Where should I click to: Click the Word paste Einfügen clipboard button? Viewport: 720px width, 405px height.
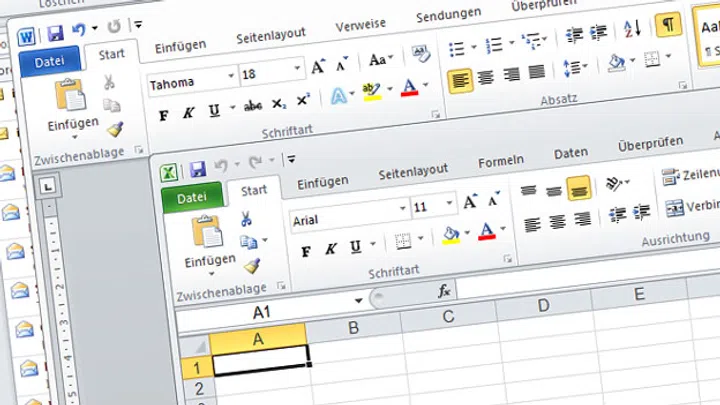tap(73, 108)
